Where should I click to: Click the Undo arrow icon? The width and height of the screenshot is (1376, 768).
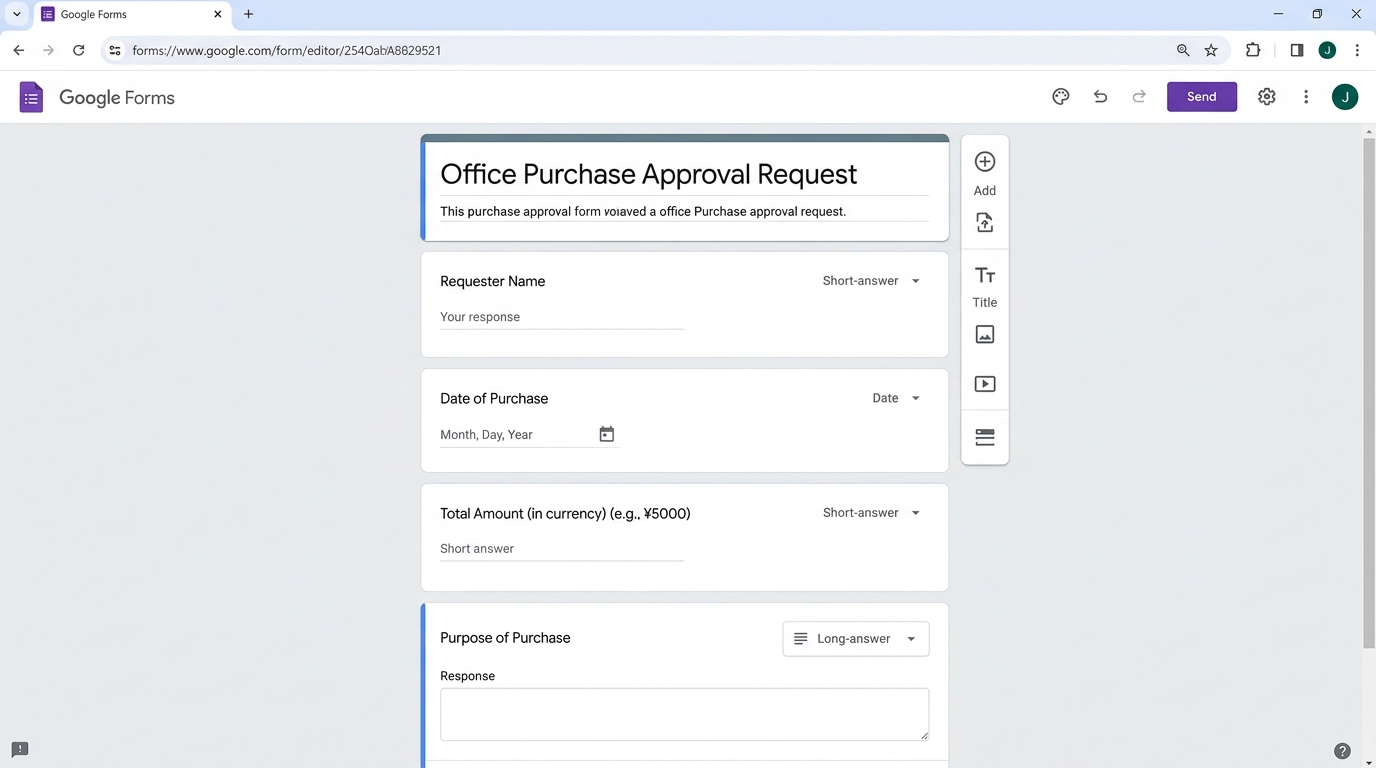tap(1100, 97)
